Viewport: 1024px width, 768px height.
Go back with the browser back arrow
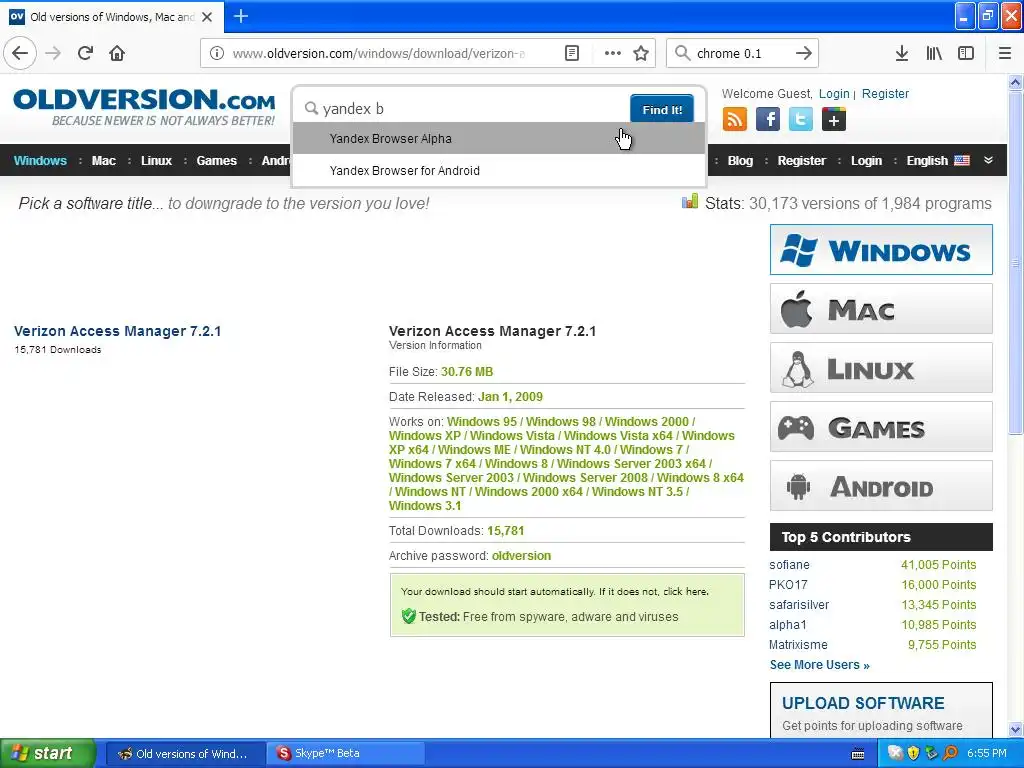click(x=20, y=53)
